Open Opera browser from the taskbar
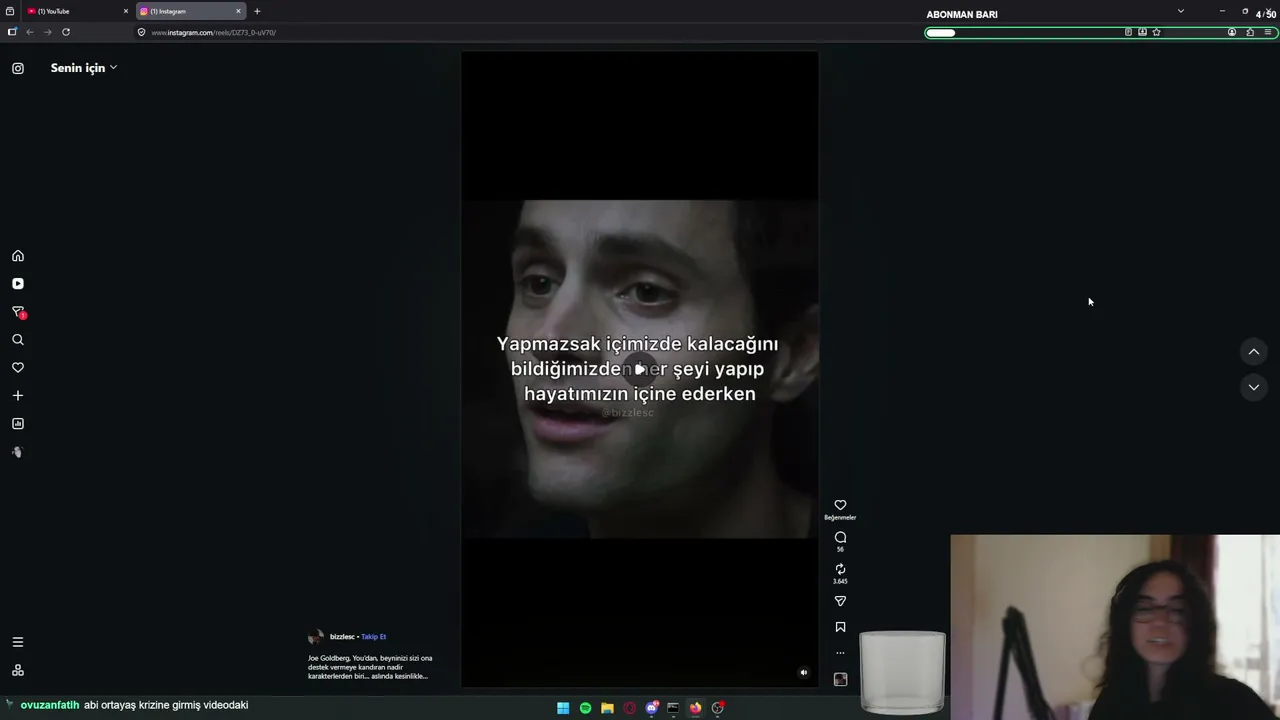Viewport: 1280px width, 720px height. [x=629, y=708]
